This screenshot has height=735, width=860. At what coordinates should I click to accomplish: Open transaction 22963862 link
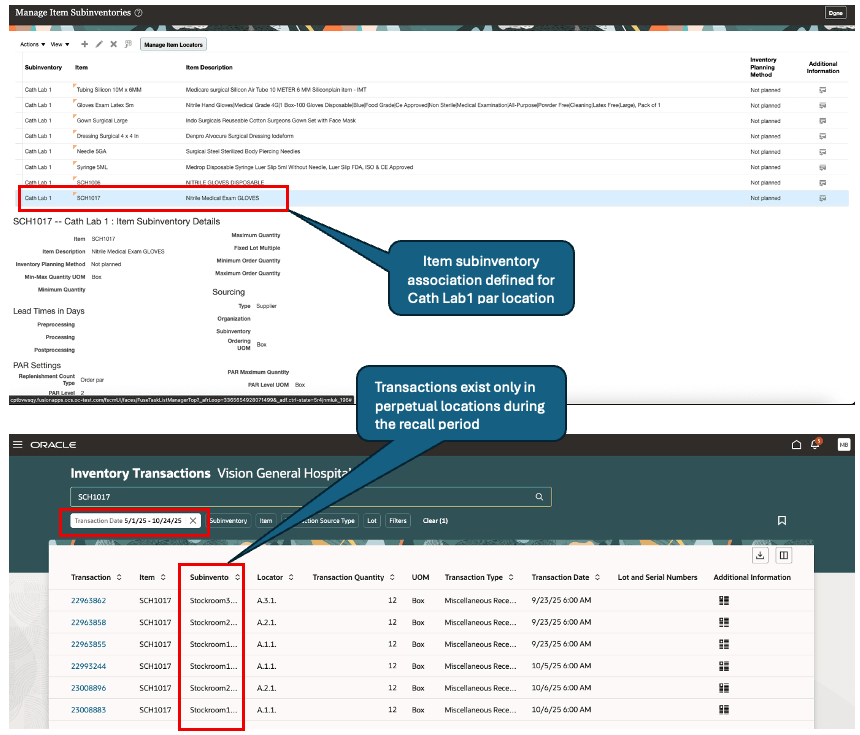[88, 600]
